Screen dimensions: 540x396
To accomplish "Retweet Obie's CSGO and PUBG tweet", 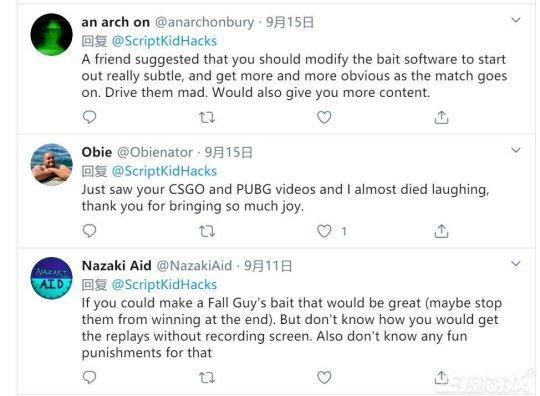I will [x=207, y=231].
